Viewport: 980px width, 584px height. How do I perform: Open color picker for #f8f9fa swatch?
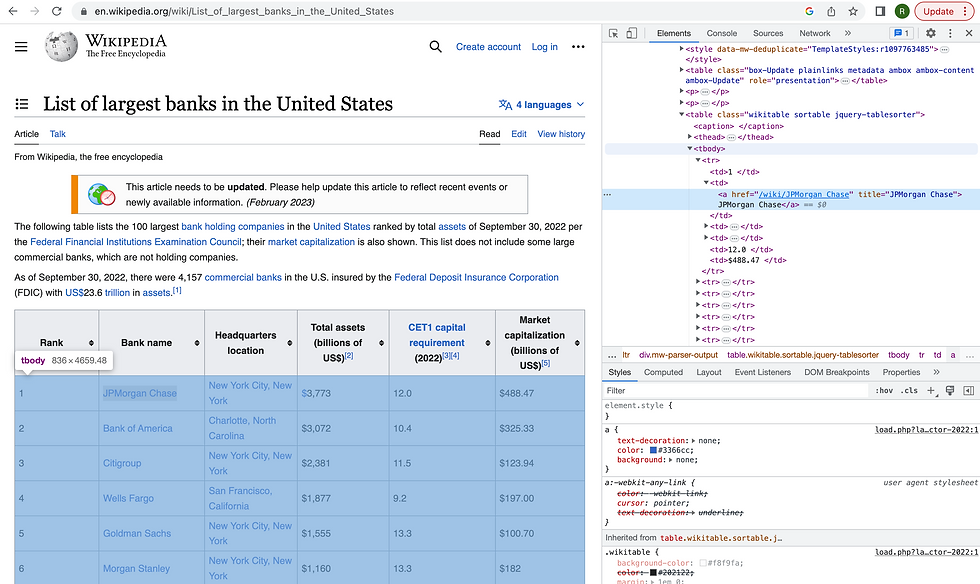tap(703, 563)
